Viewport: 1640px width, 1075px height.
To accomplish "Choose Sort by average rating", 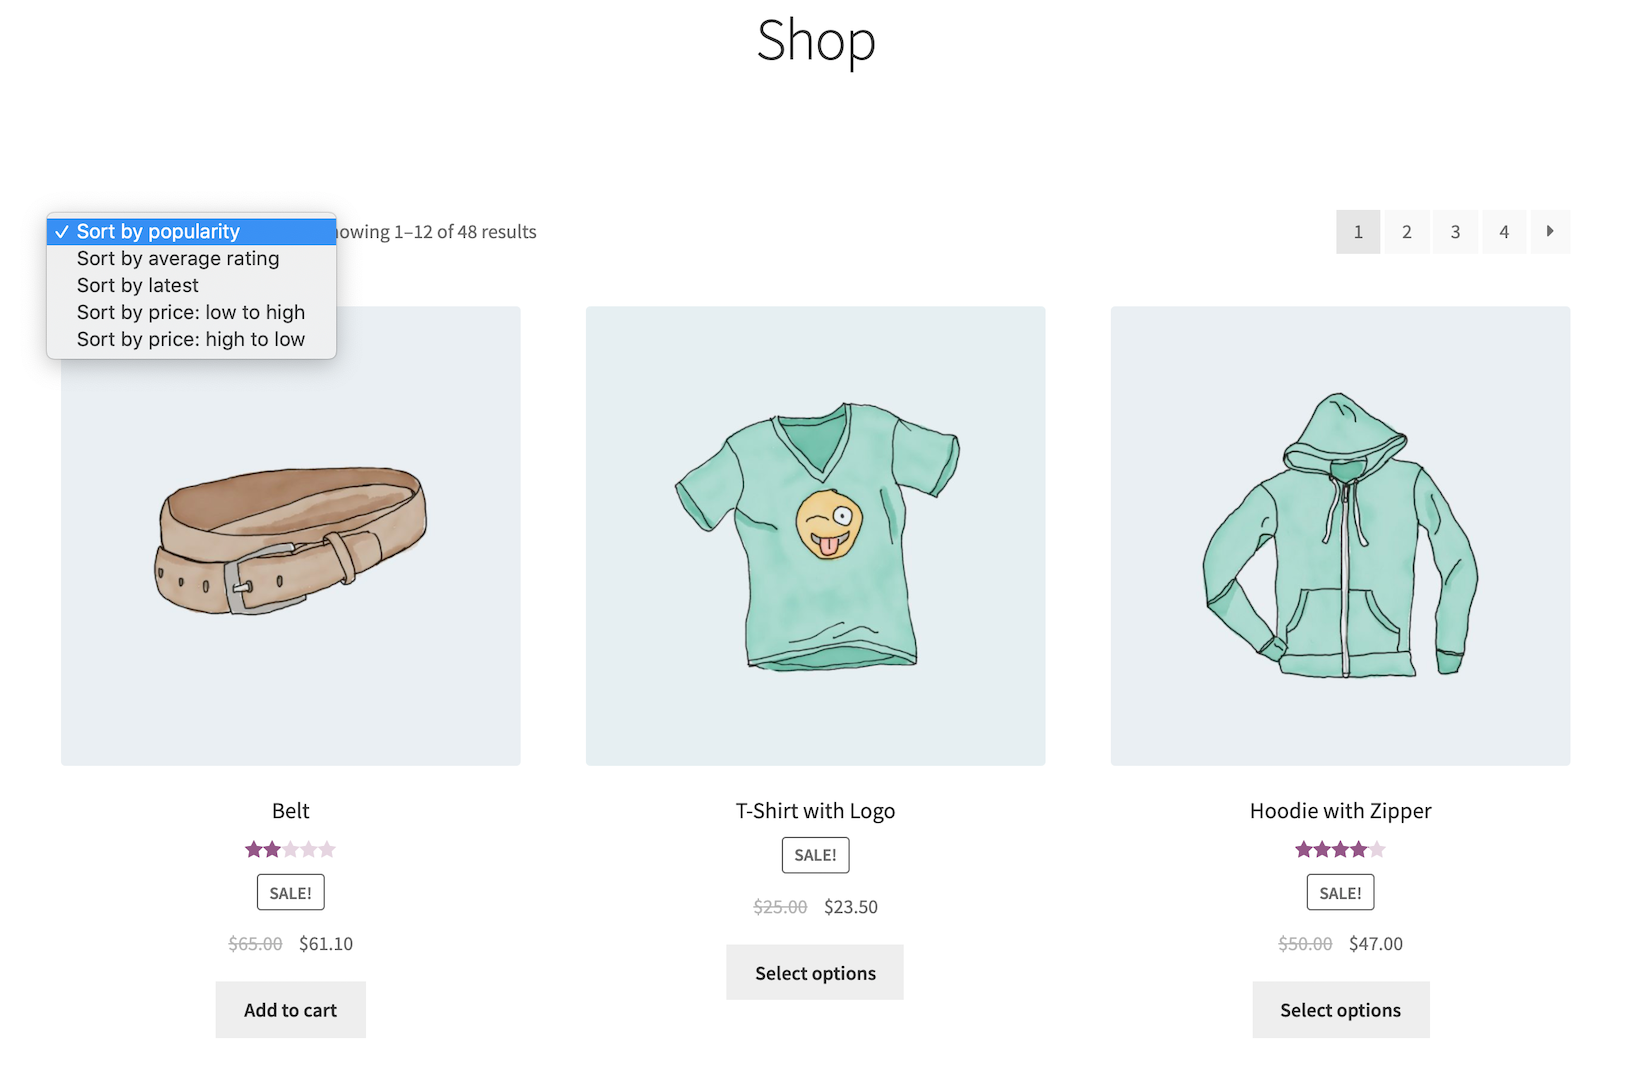I will (178, 259).
